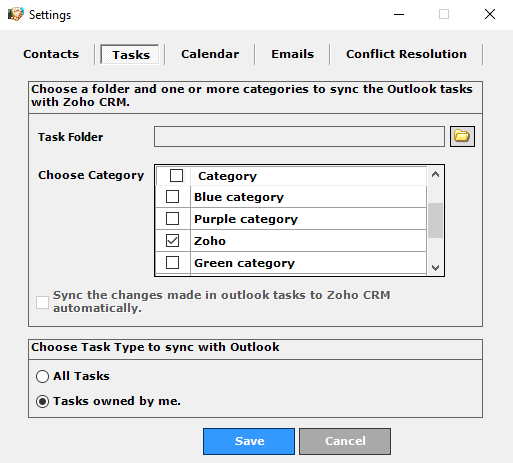Close the Settings dialog with X
The width and height of the screenshot is (513, 463).
[490, 14]
